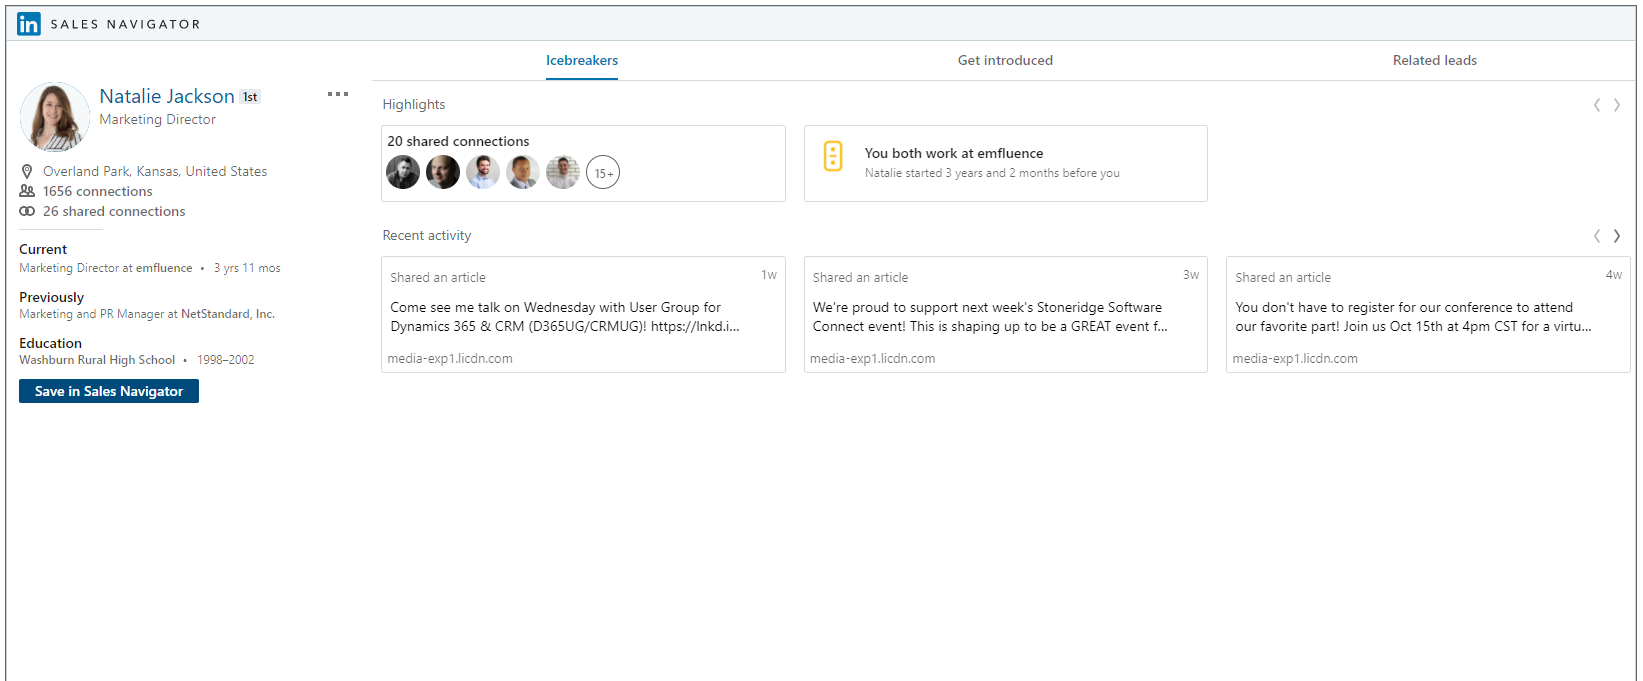Click 1656 connections text
The height and width of the screenshot is (681, 1643).
tap(98, 191)
